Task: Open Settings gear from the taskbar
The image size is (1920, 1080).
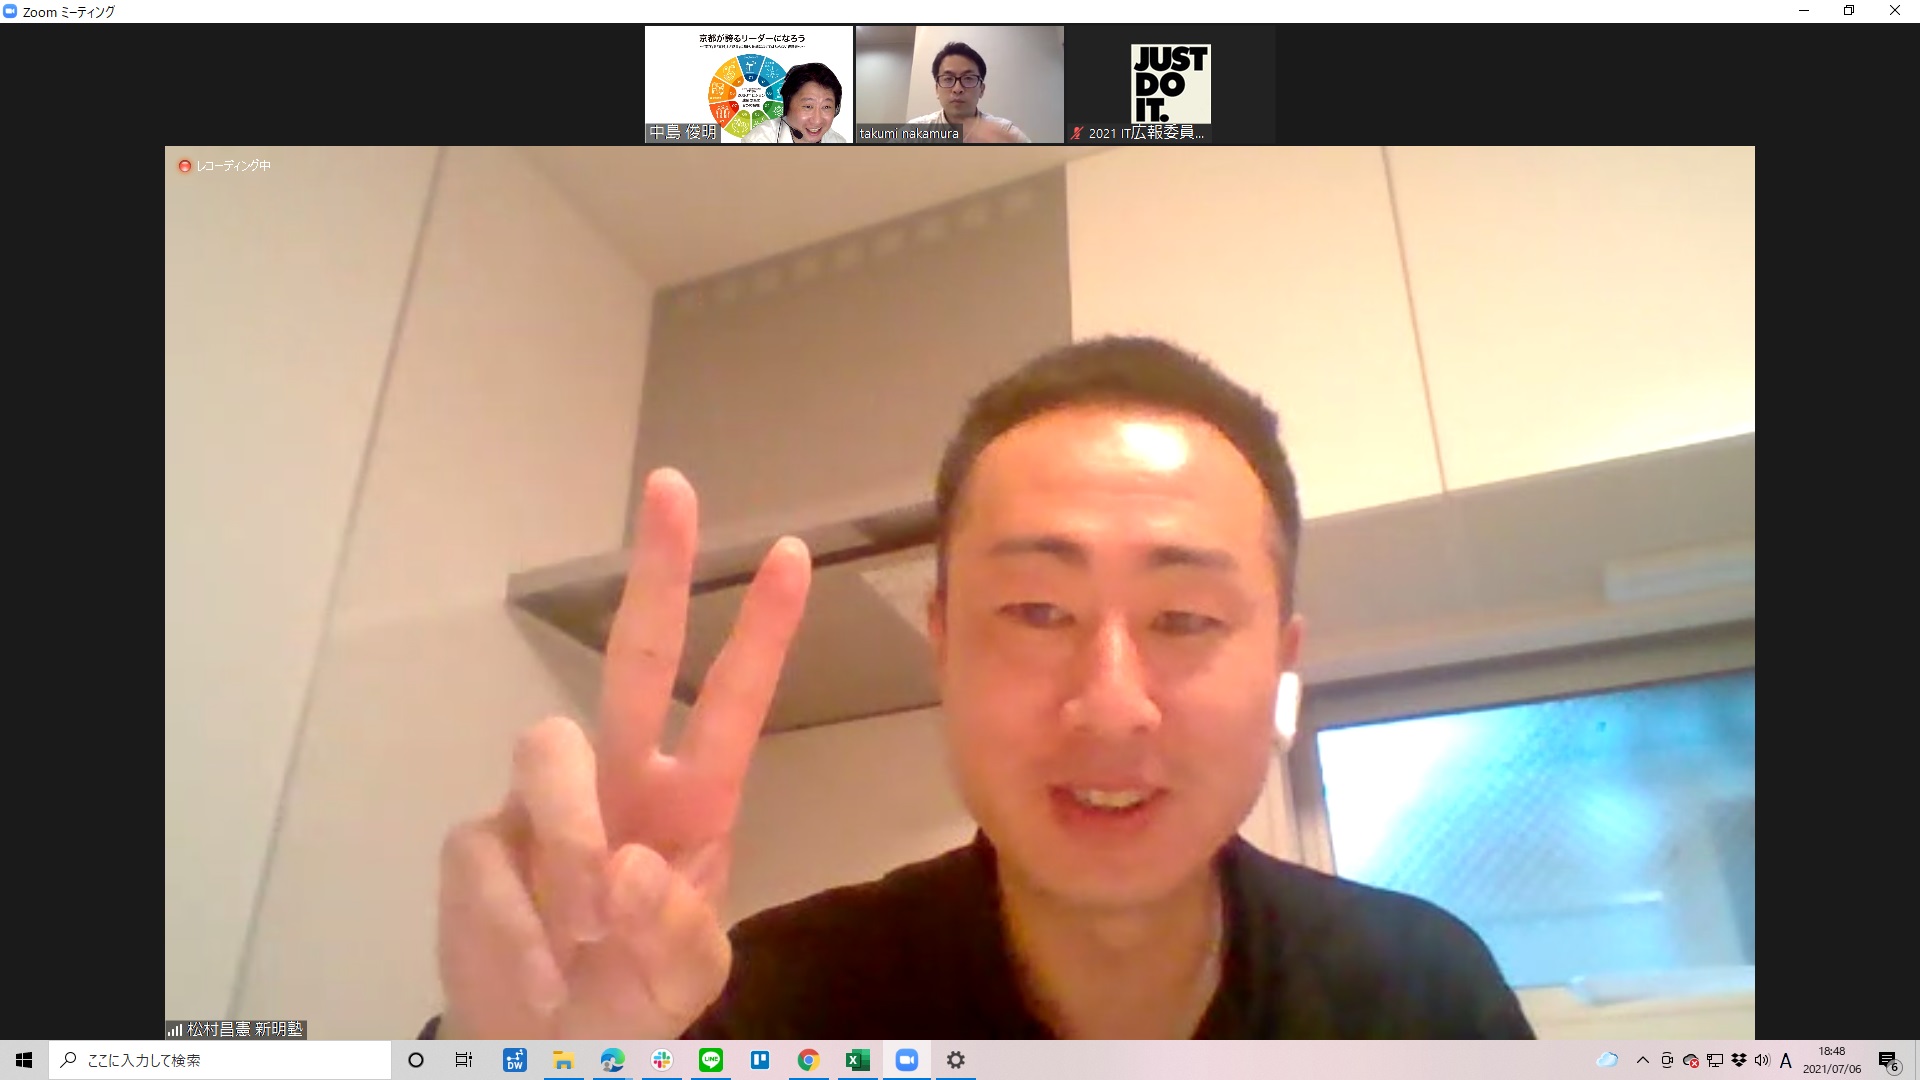Action: (x=956, y=1060)
